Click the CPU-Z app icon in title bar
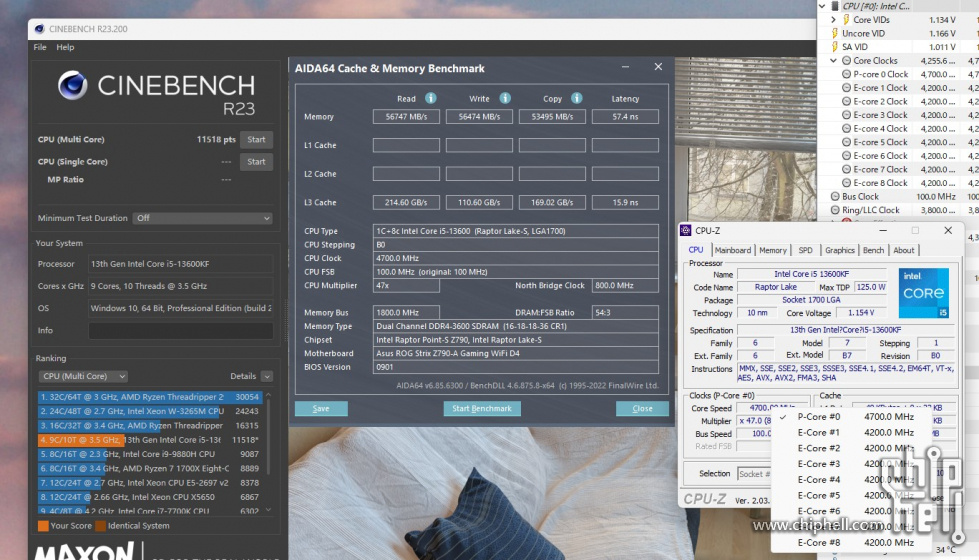This screenshot has width=979, height=560. (x=686, y=230)
